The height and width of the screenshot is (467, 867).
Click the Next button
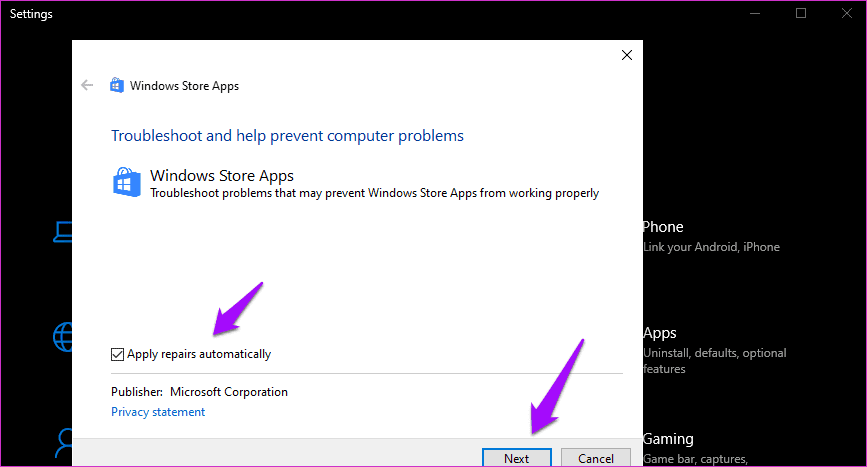(516, 458)
